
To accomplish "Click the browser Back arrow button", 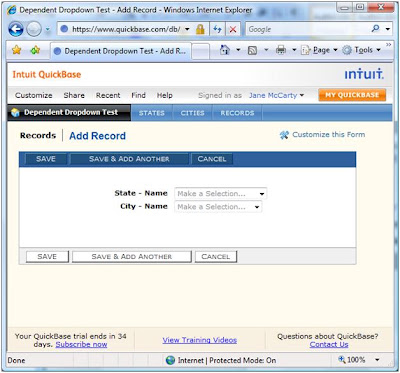I will 16,29.
